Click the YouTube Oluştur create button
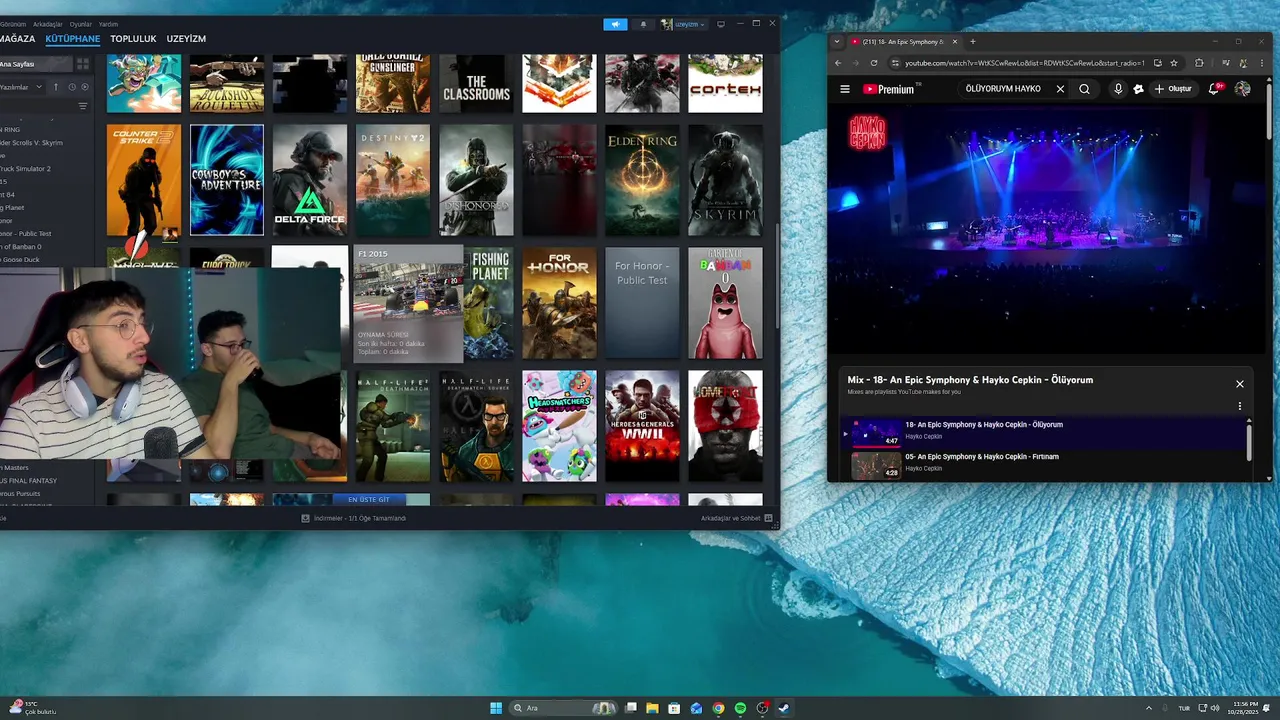1280x720 pixels. click(1173, 89)
